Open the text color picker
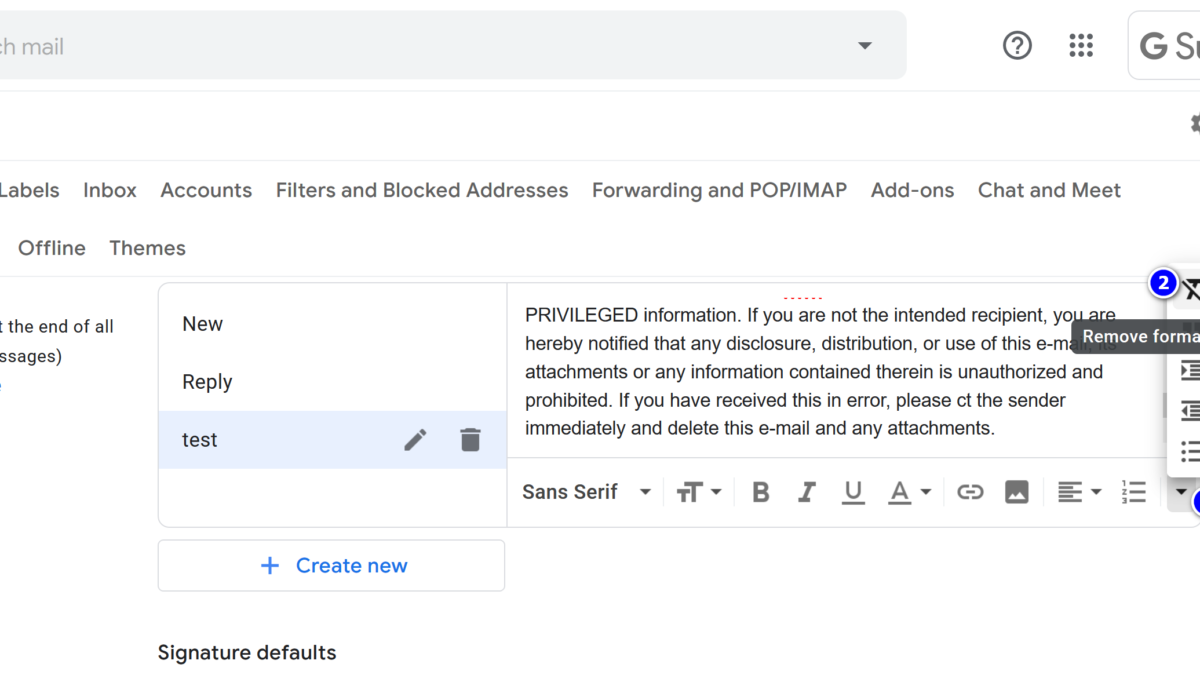Screen dimensions: 1200x675 tap(908, 491)
